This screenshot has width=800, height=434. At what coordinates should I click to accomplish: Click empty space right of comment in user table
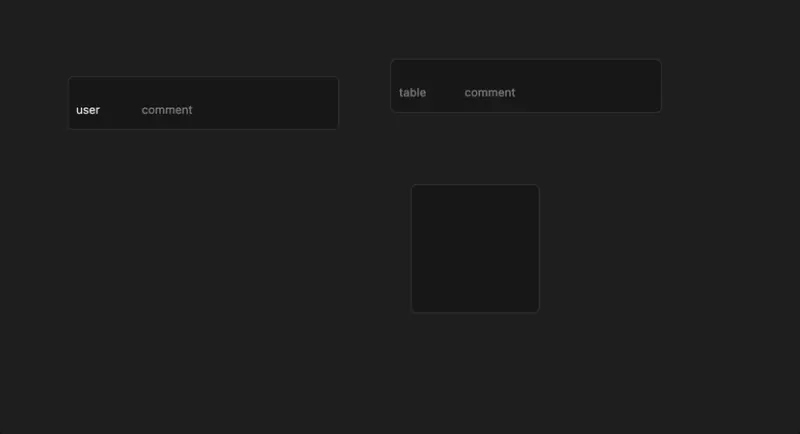click(270, 110)
